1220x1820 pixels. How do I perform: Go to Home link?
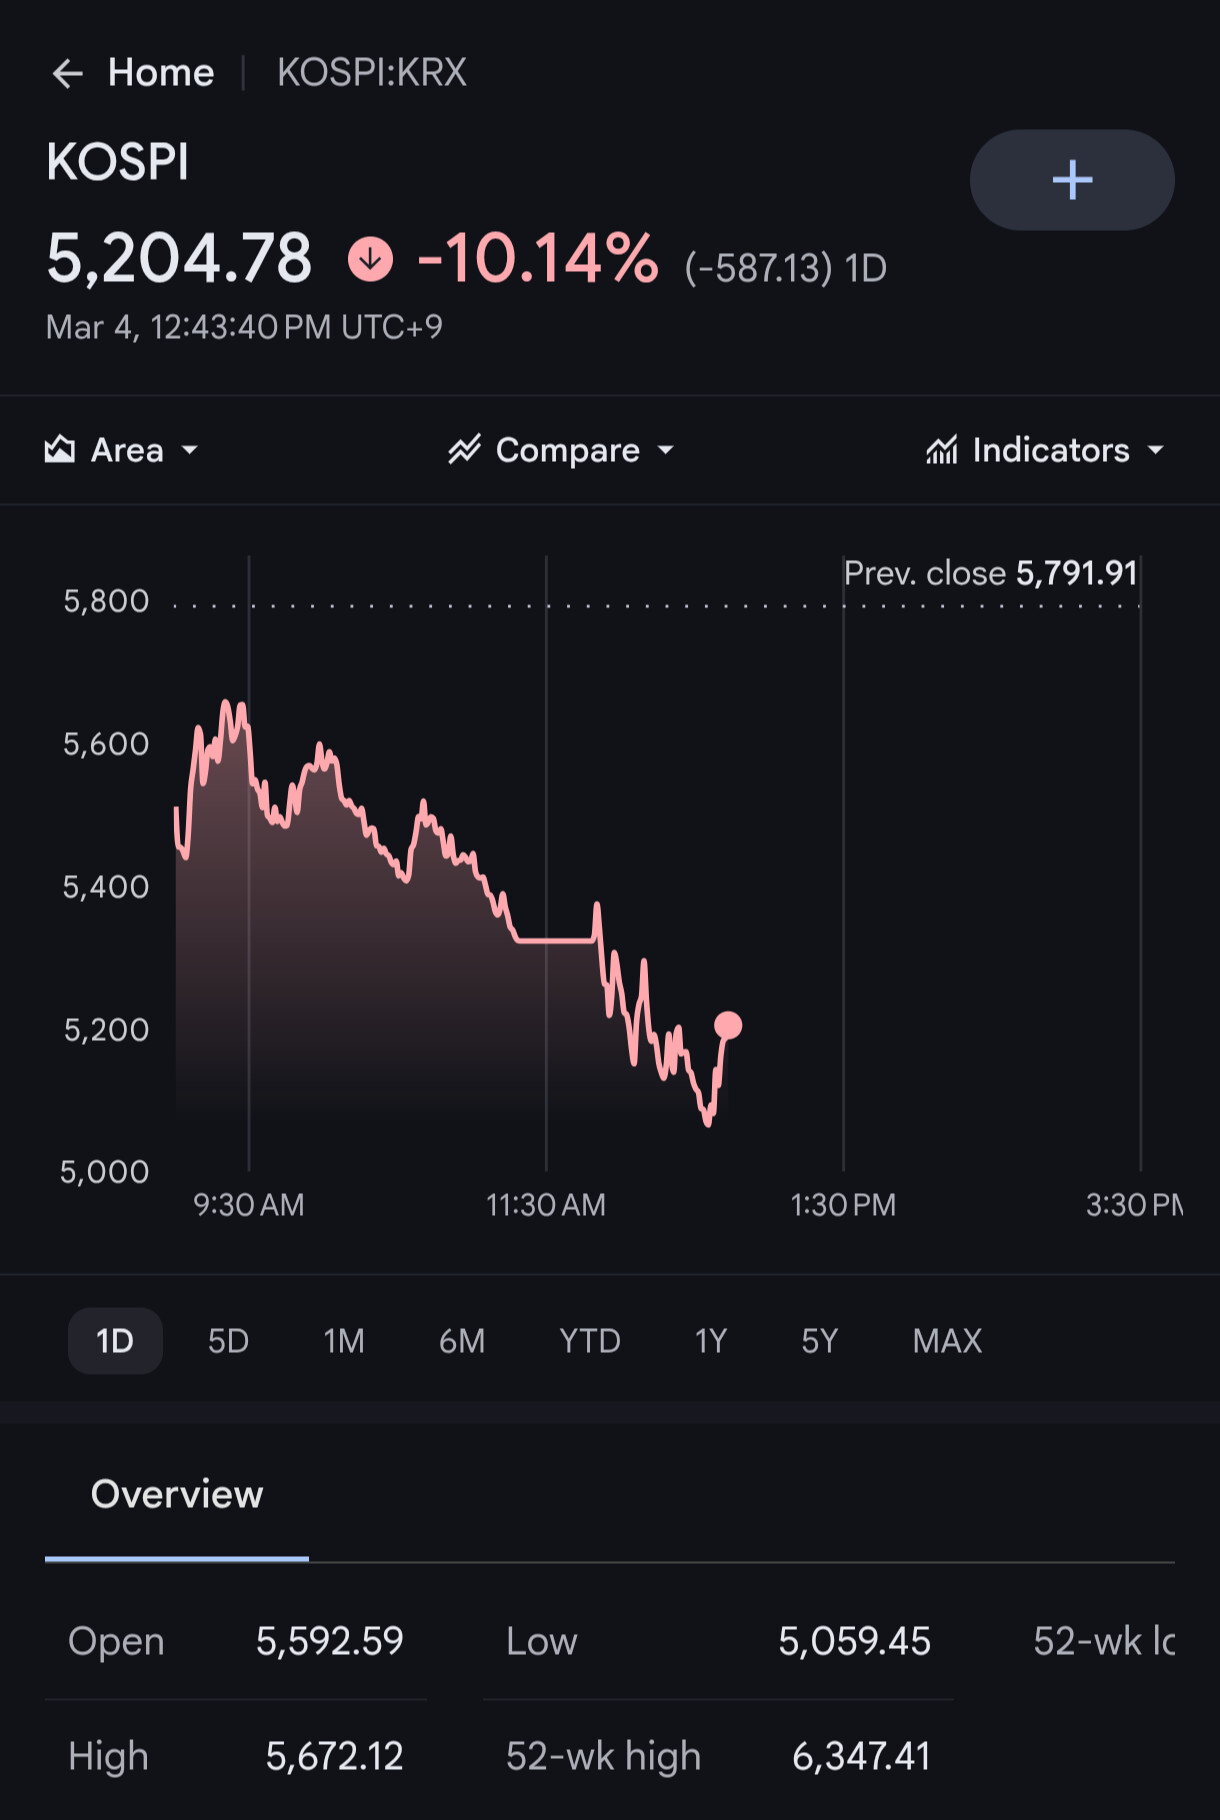(x=161, y=73)
